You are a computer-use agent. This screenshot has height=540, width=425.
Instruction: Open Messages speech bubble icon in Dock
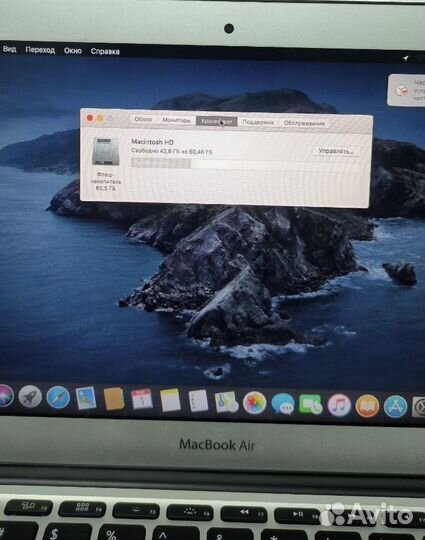[283, 404]
